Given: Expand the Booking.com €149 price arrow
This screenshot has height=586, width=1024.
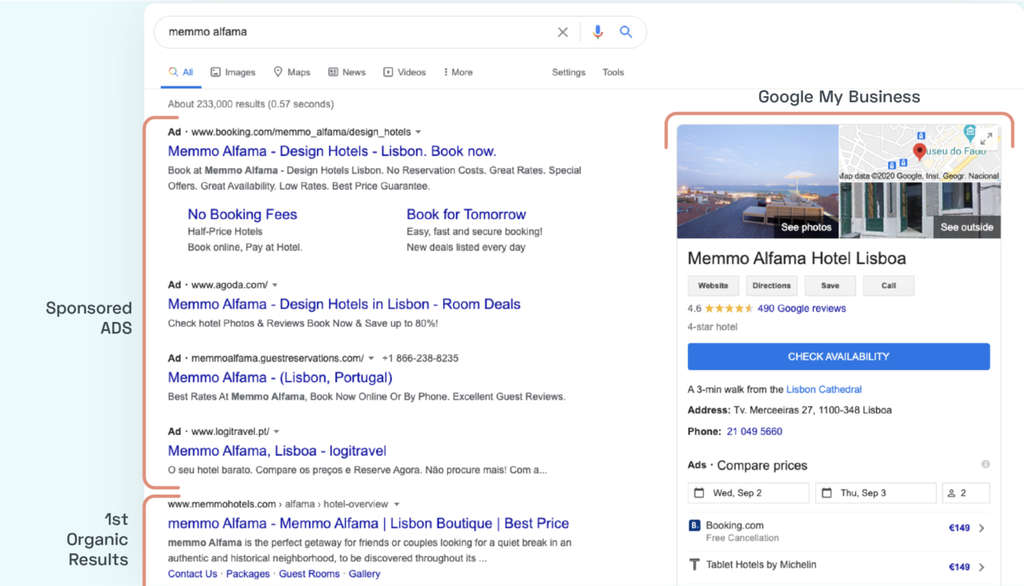Looking at the screenshot, I should [x=981, y=529].
